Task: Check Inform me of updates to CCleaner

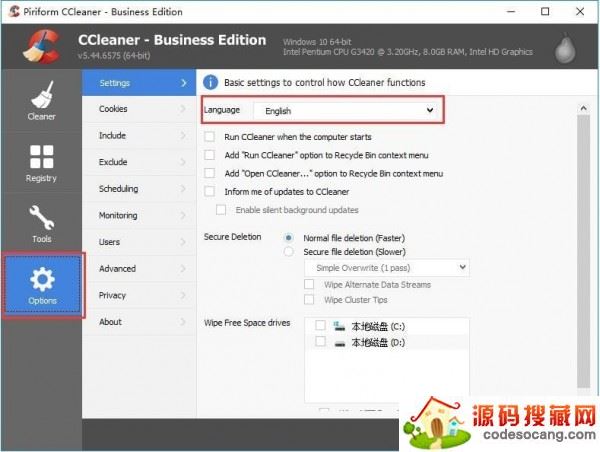Action: (x=209, y=191)
